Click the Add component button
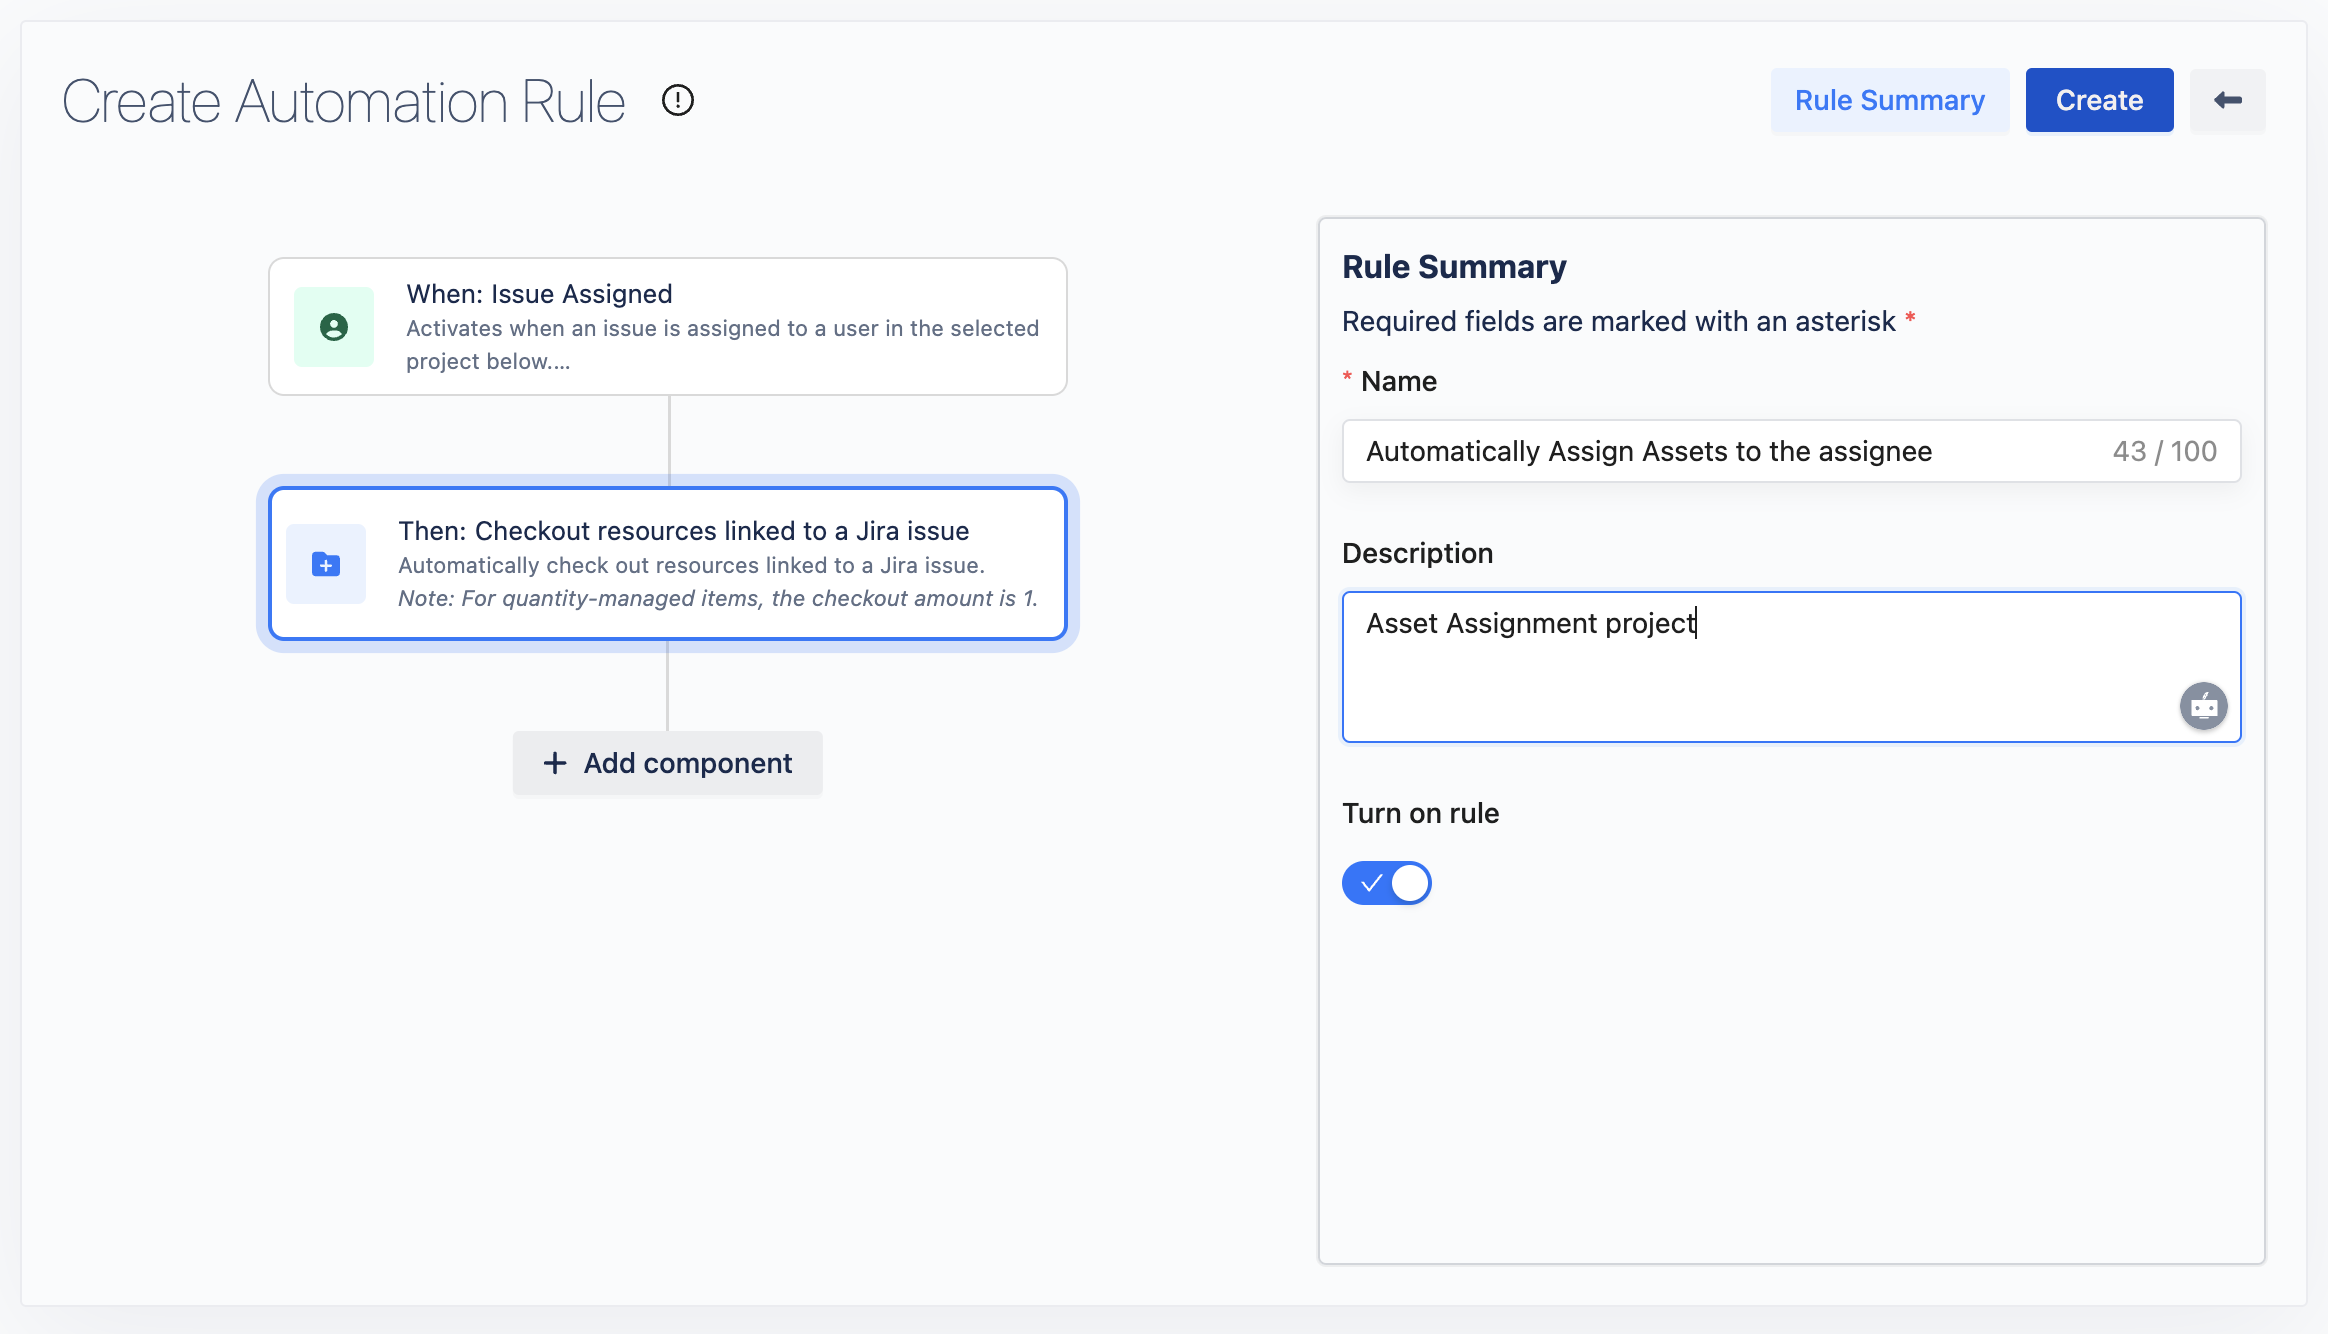The image size is (2328, 1334). [x=668, y=763]
